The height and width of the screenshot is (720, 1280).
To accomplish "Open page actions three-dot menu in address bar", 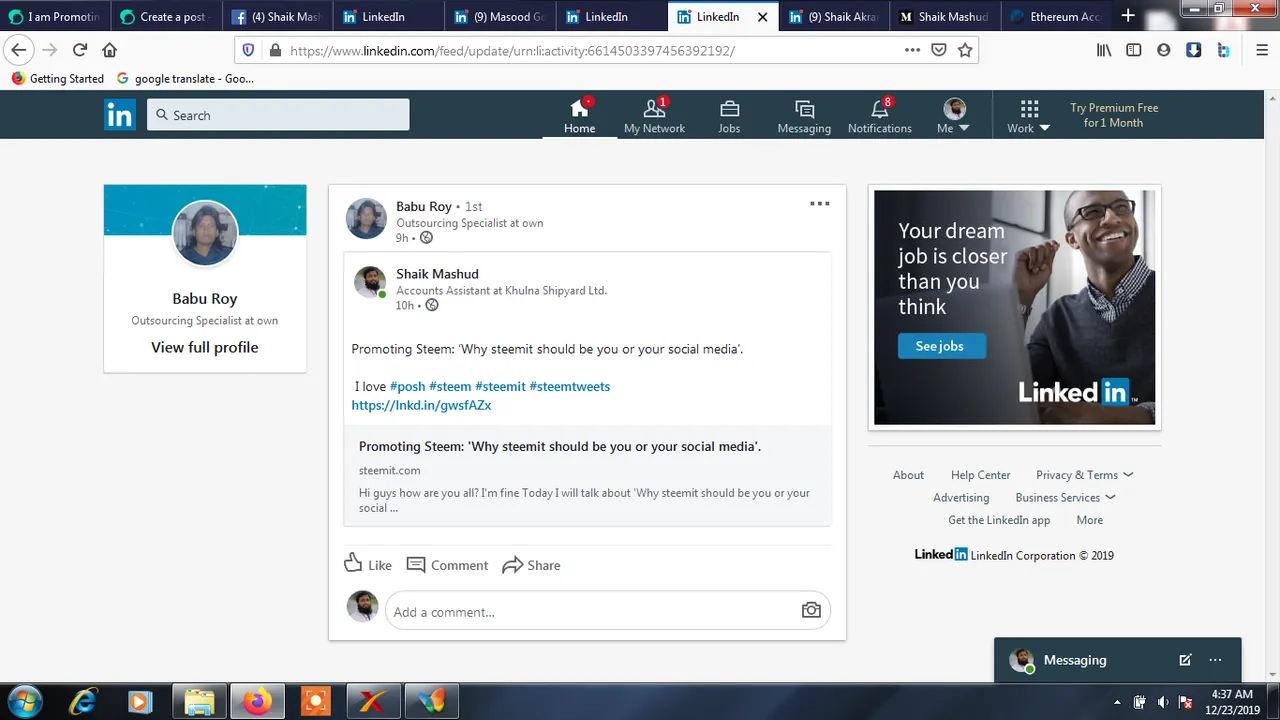I will [x=912, y=50].
